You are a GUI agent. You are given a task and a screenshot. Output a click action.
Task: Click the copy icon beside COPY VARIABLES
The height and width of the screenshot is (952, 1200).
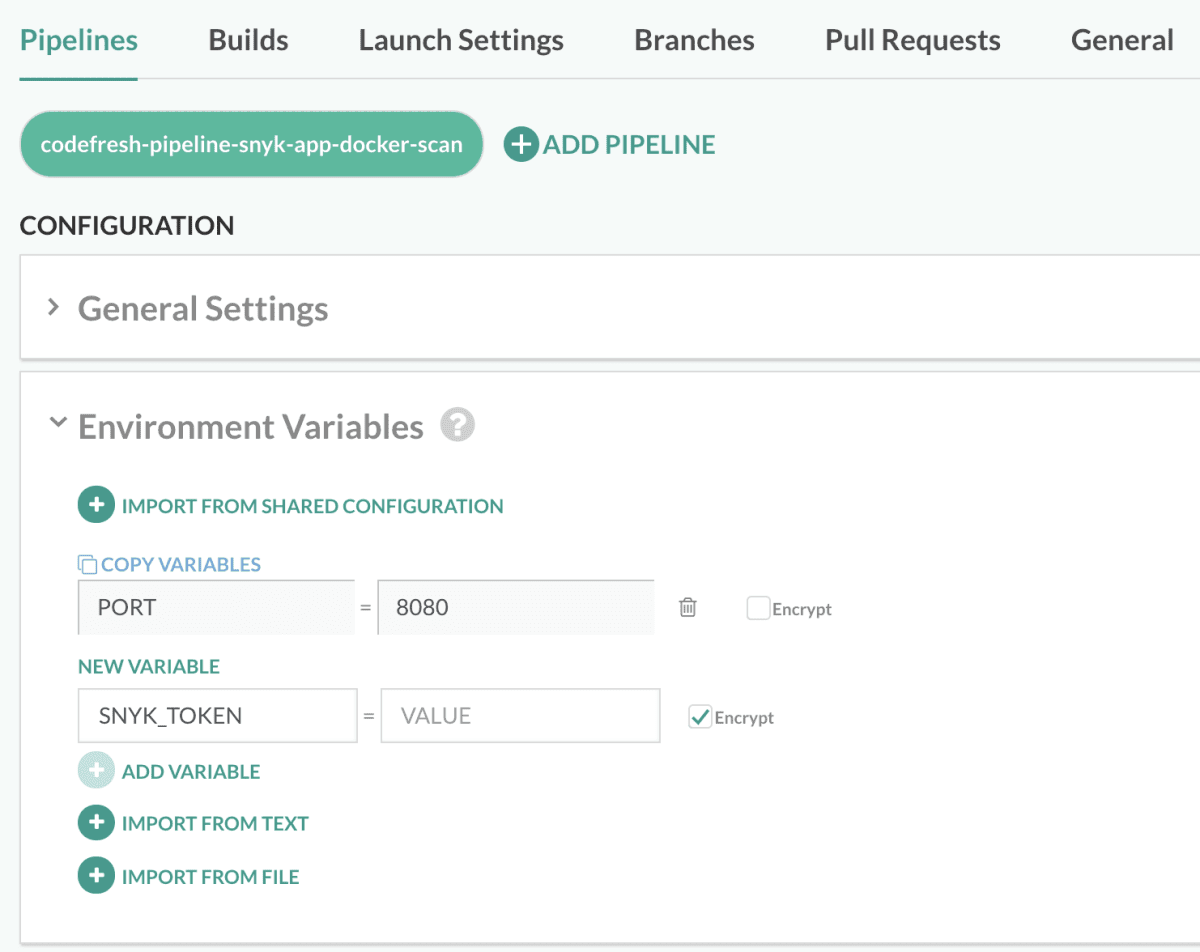coord(88,565)
